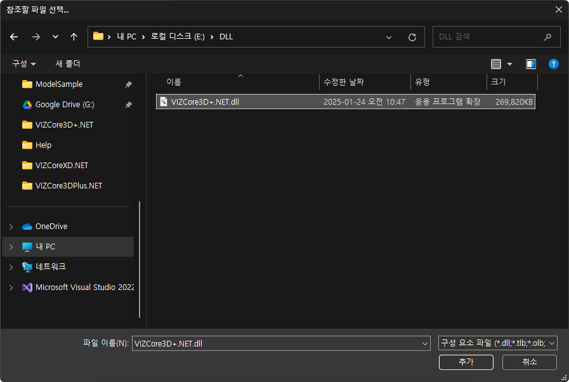Open the recent locations dropdown

tap(55, 37)
